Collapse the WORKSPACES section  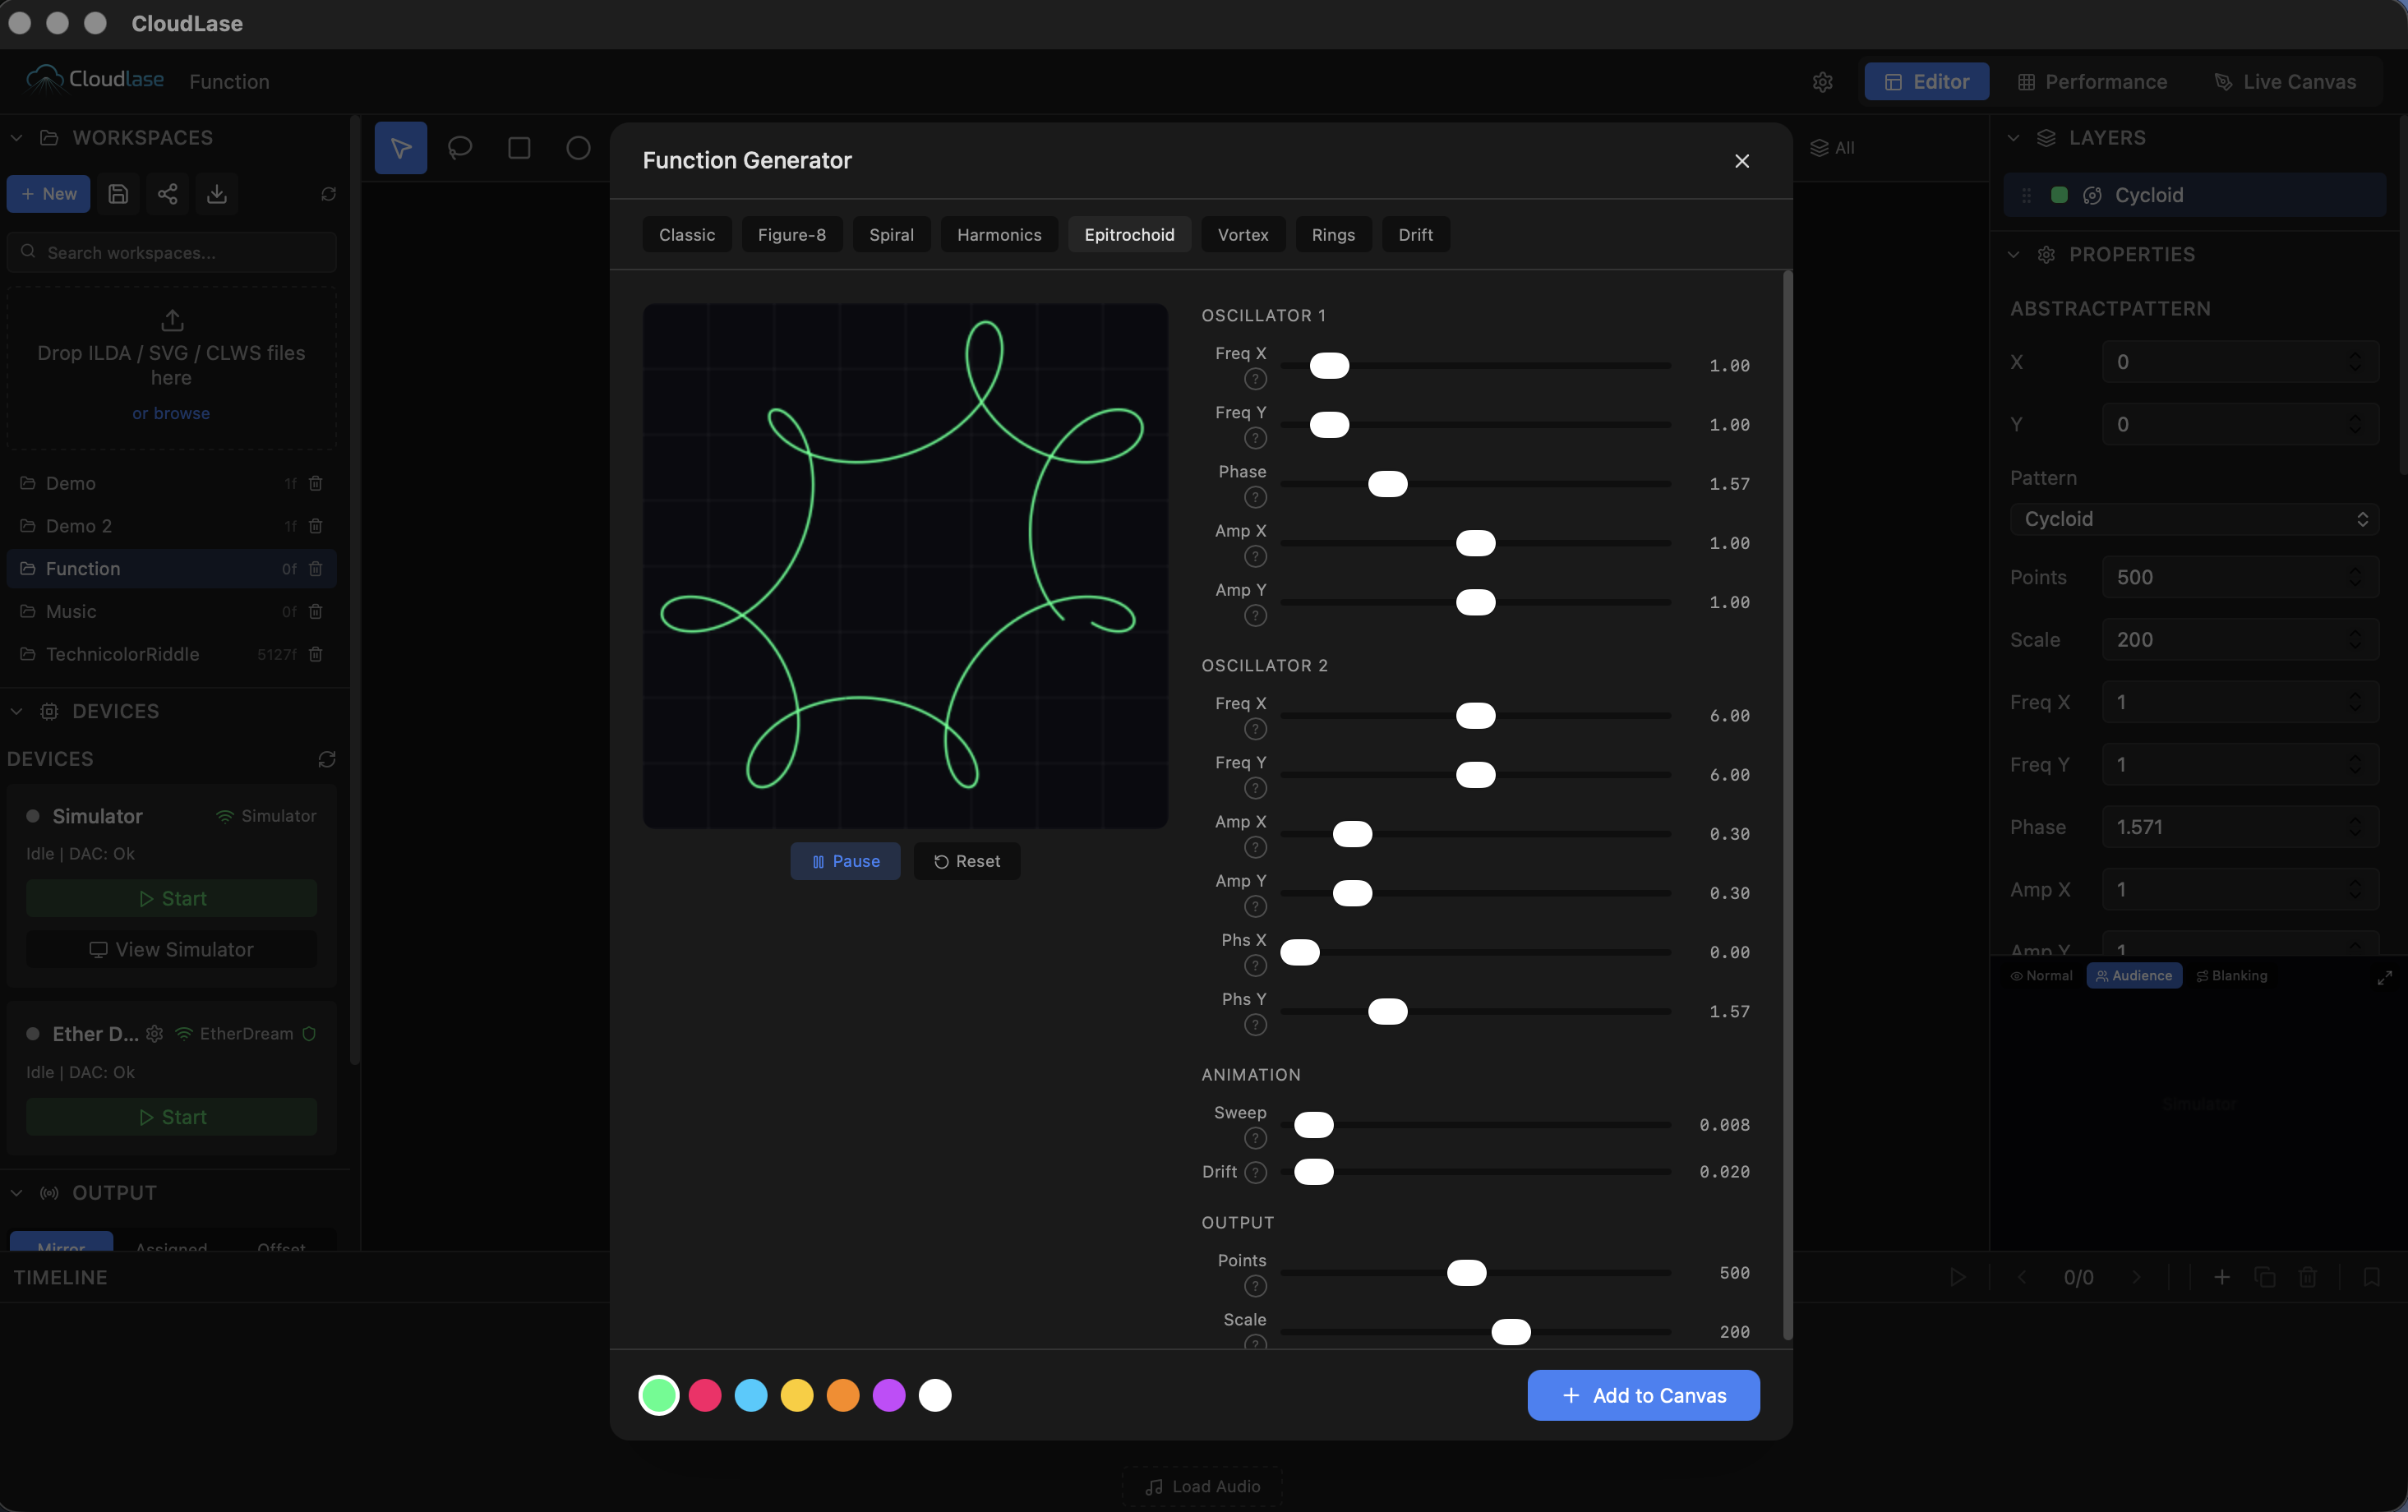(16, 137)
